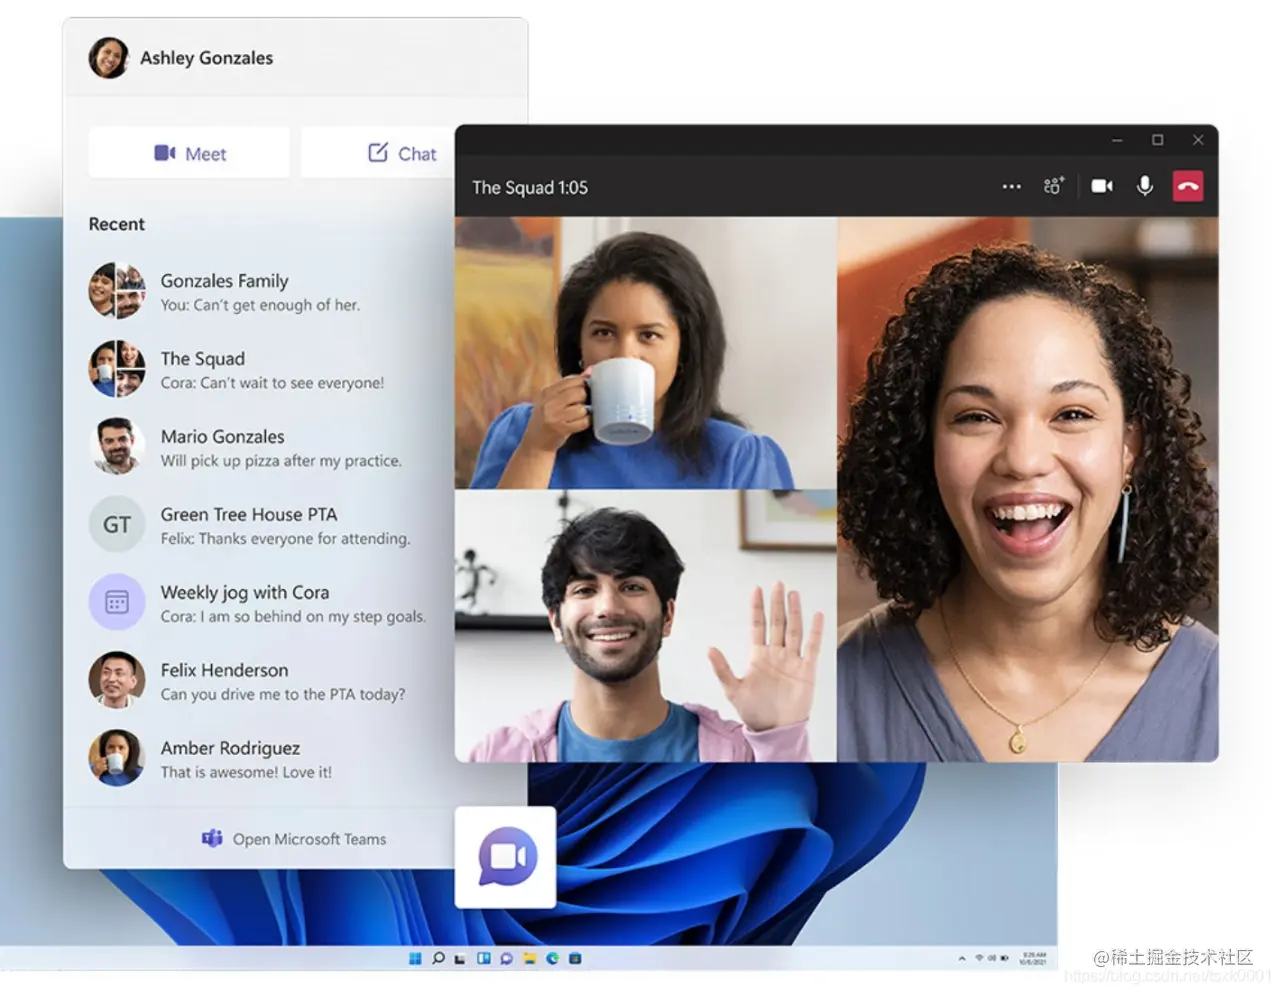
Task: Click the calendar icon for Weekly jog
Action: [117, 602]
